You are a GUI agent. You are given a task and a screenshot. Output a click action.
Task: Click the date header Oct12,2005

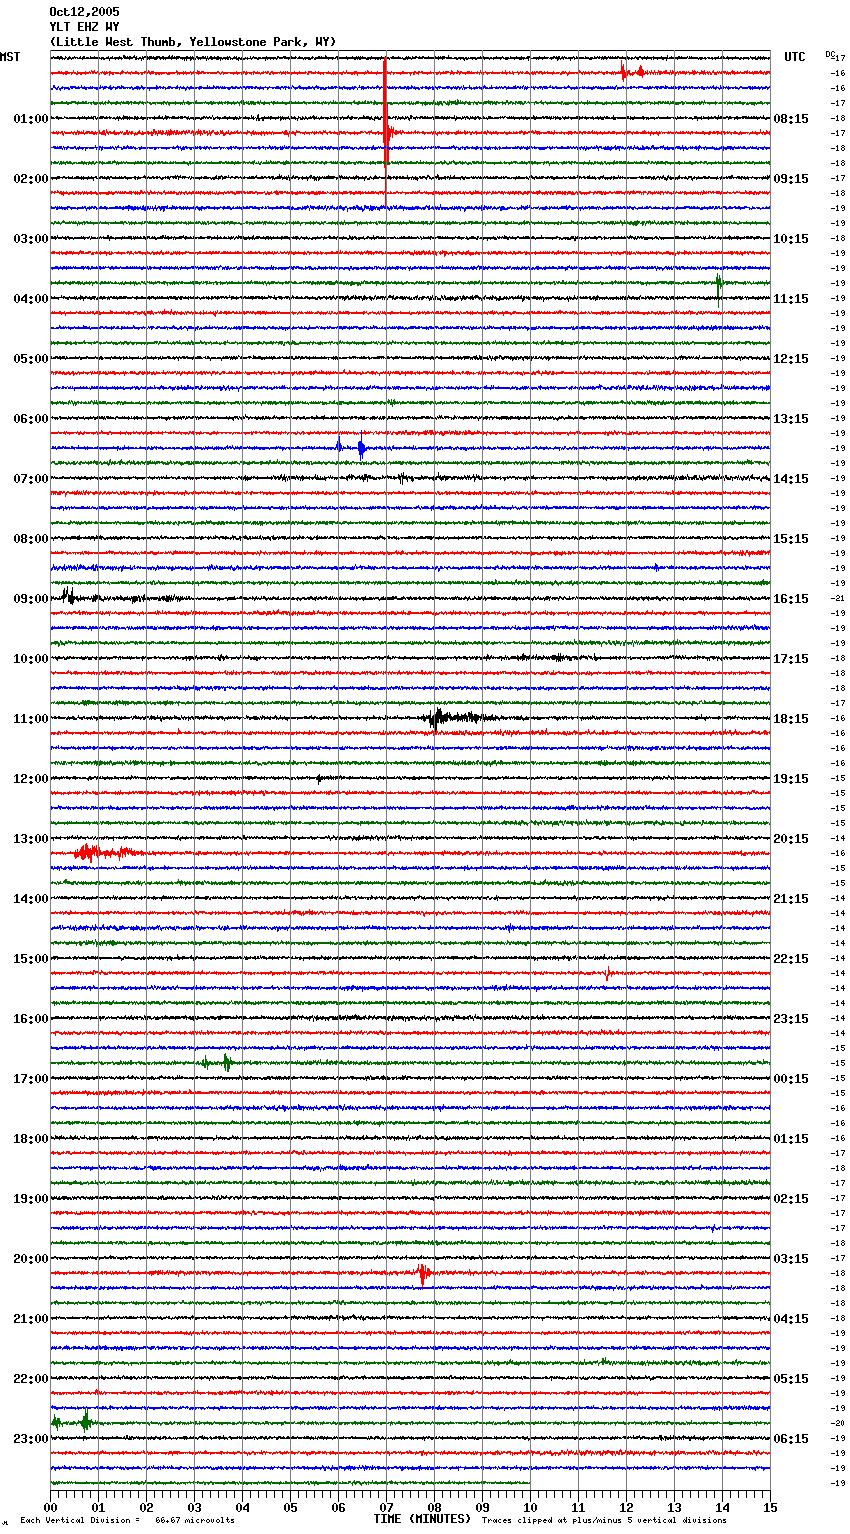tap(84, 12)
